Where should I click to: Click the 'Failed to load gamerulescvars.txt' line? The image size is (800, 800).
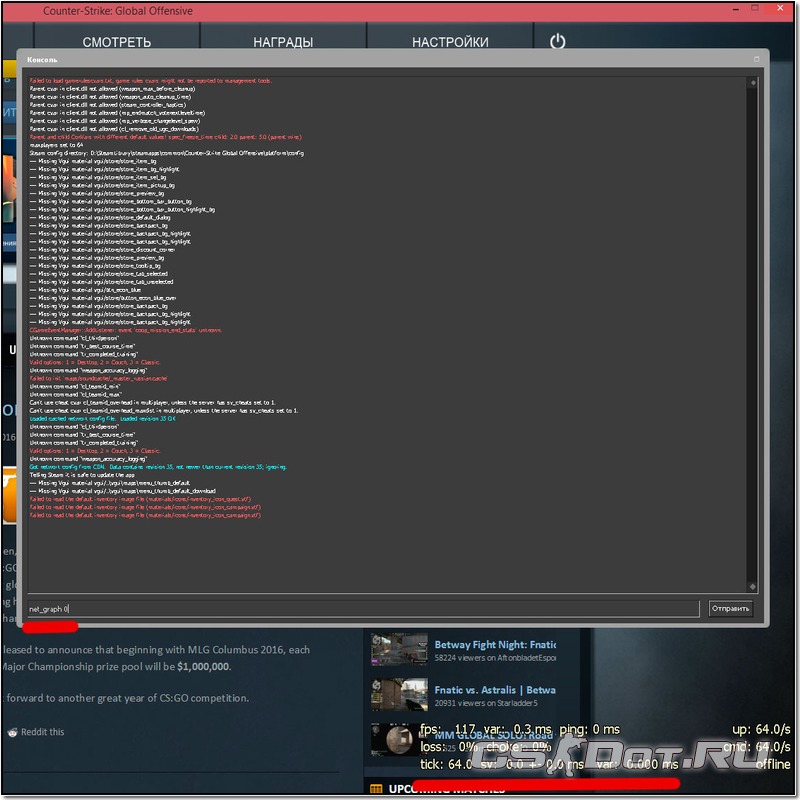[x=151, y=81]
